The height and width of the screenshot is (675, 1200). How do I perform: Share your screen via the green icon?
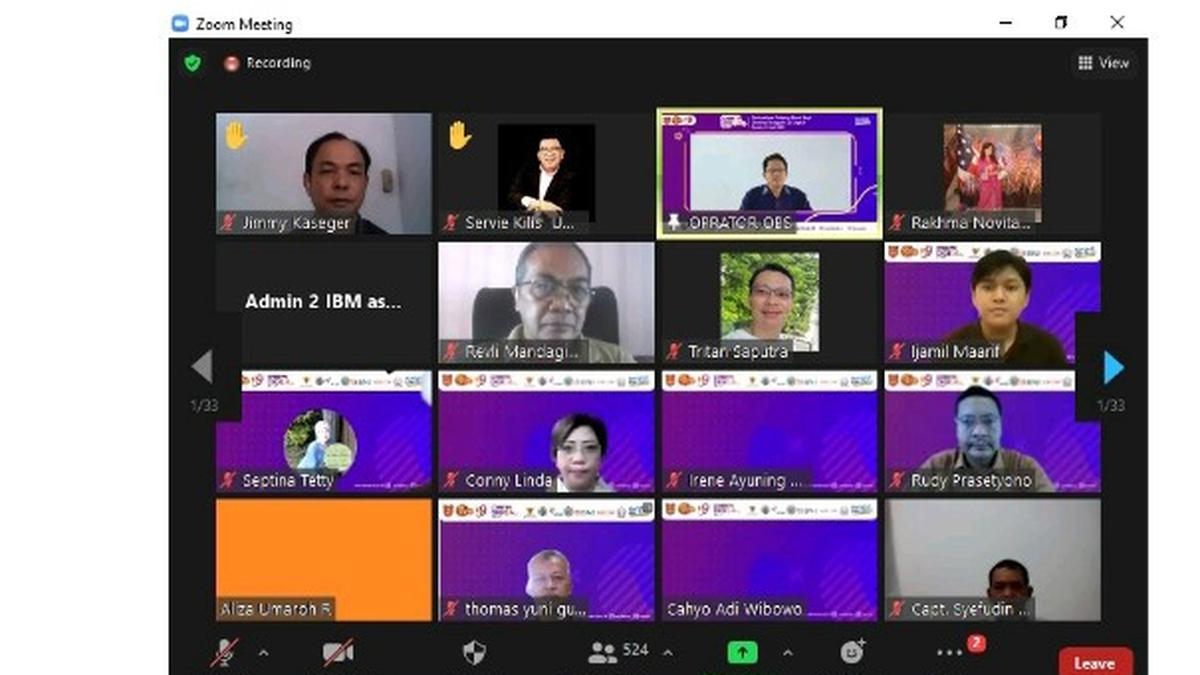(742, 651)
